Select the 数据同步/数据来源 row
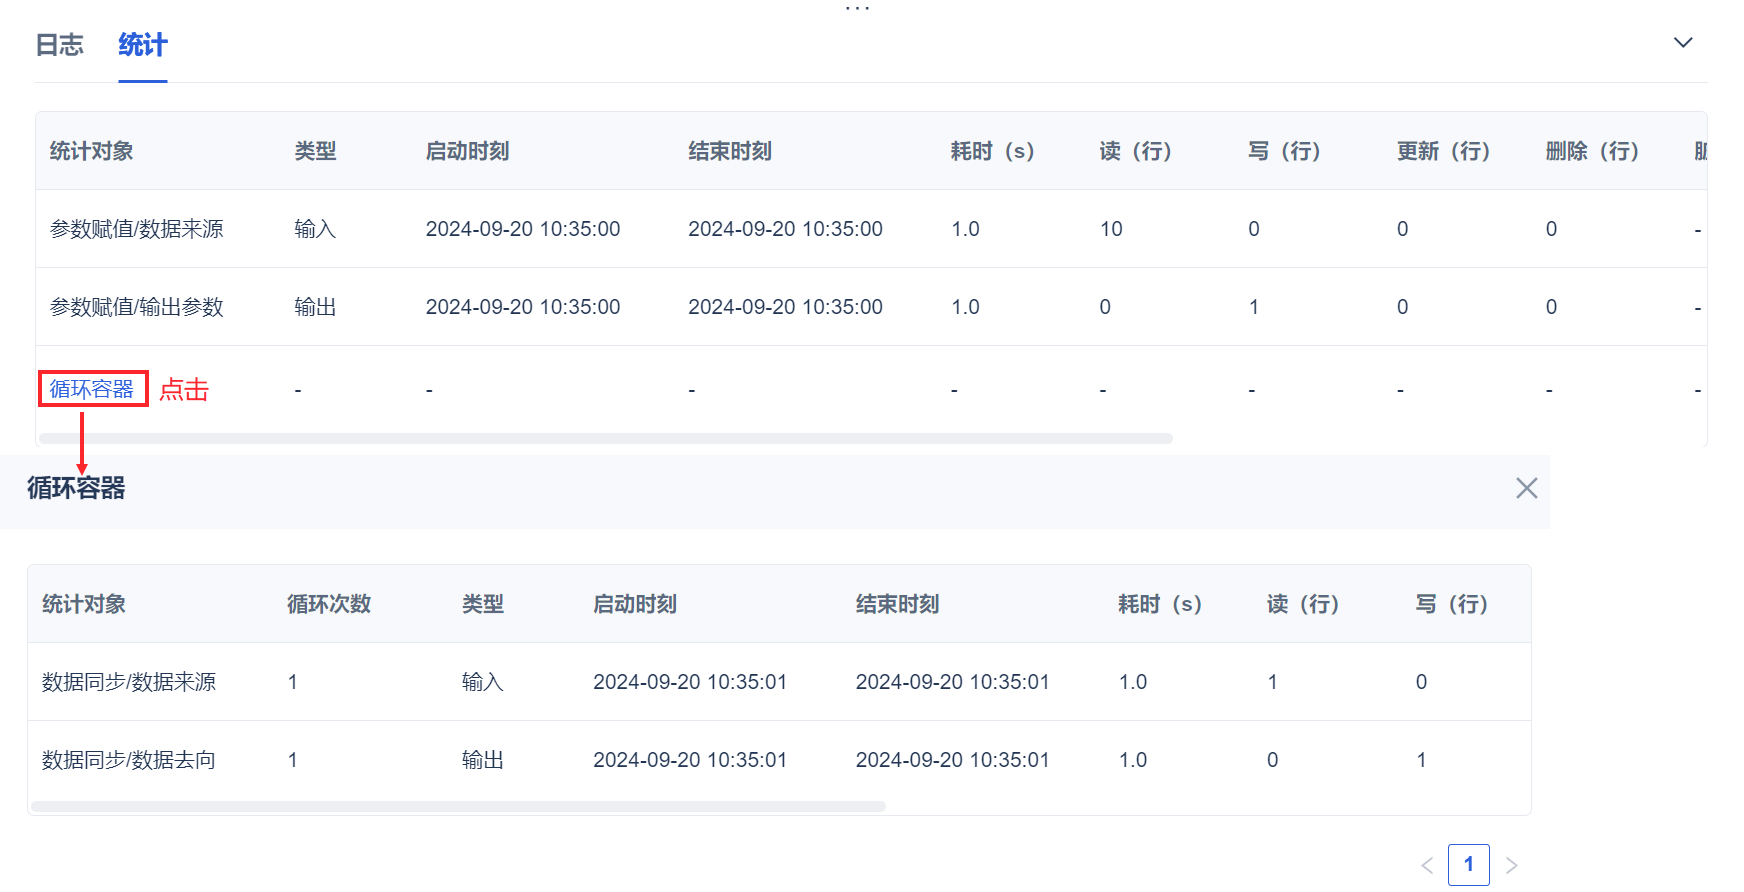The image size is (1744, 892). click(129, 682)
